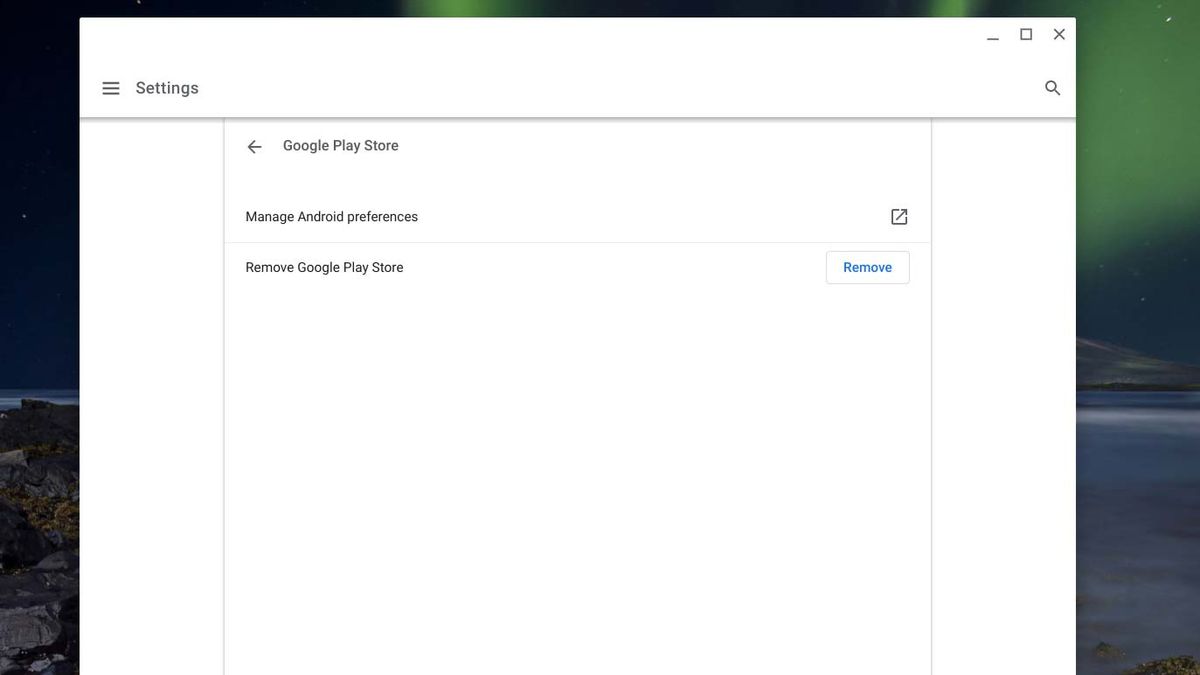Close the Settings window
The height and width of the screenshot is (675, 1200).
click(1058, 34)
